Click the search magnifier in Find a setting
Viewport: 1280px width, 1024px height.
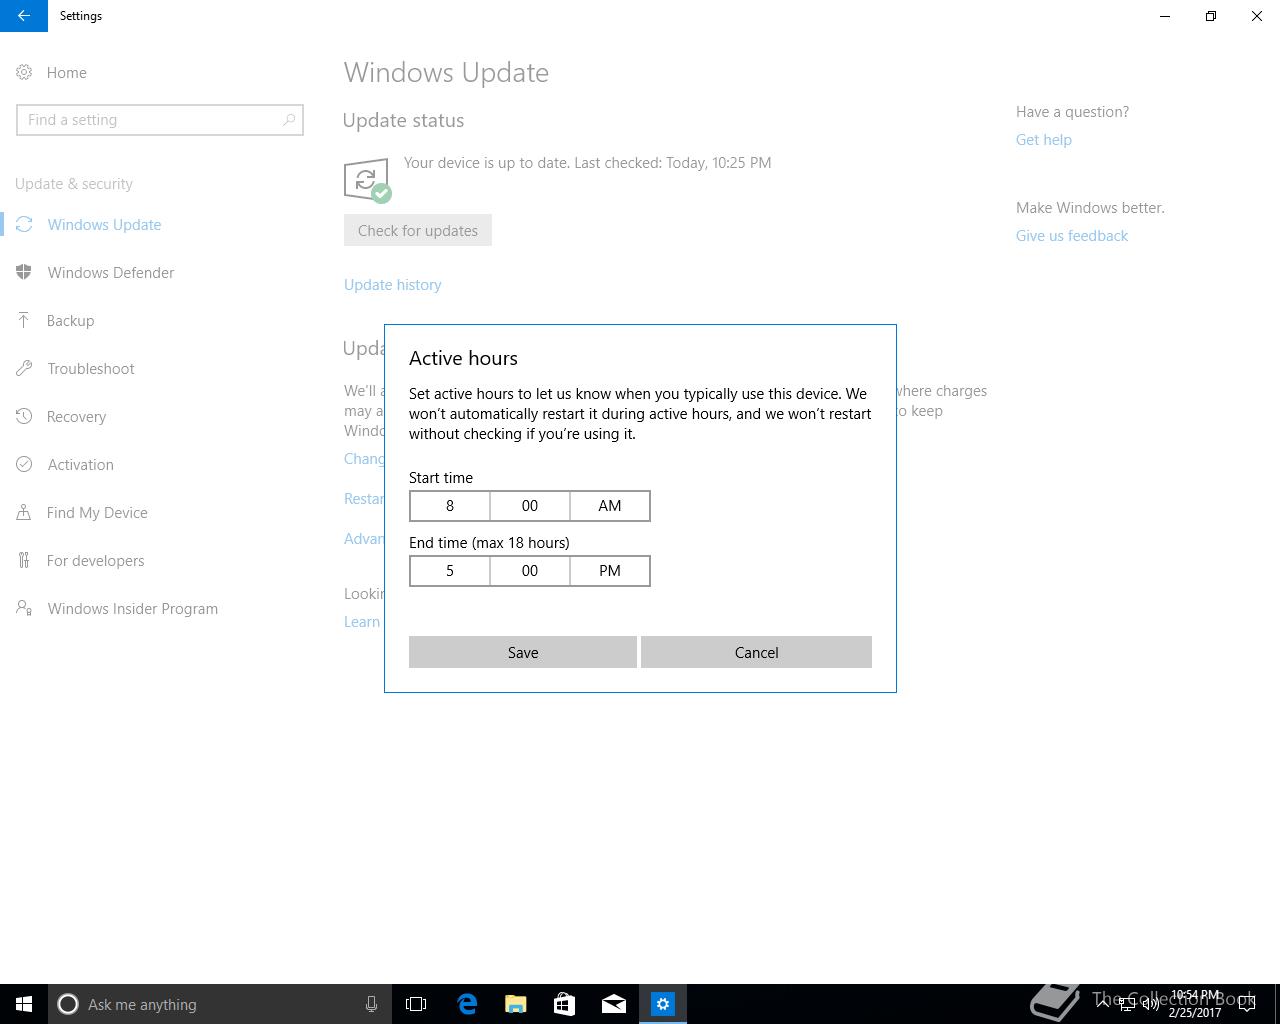click(x=289, y=120)
